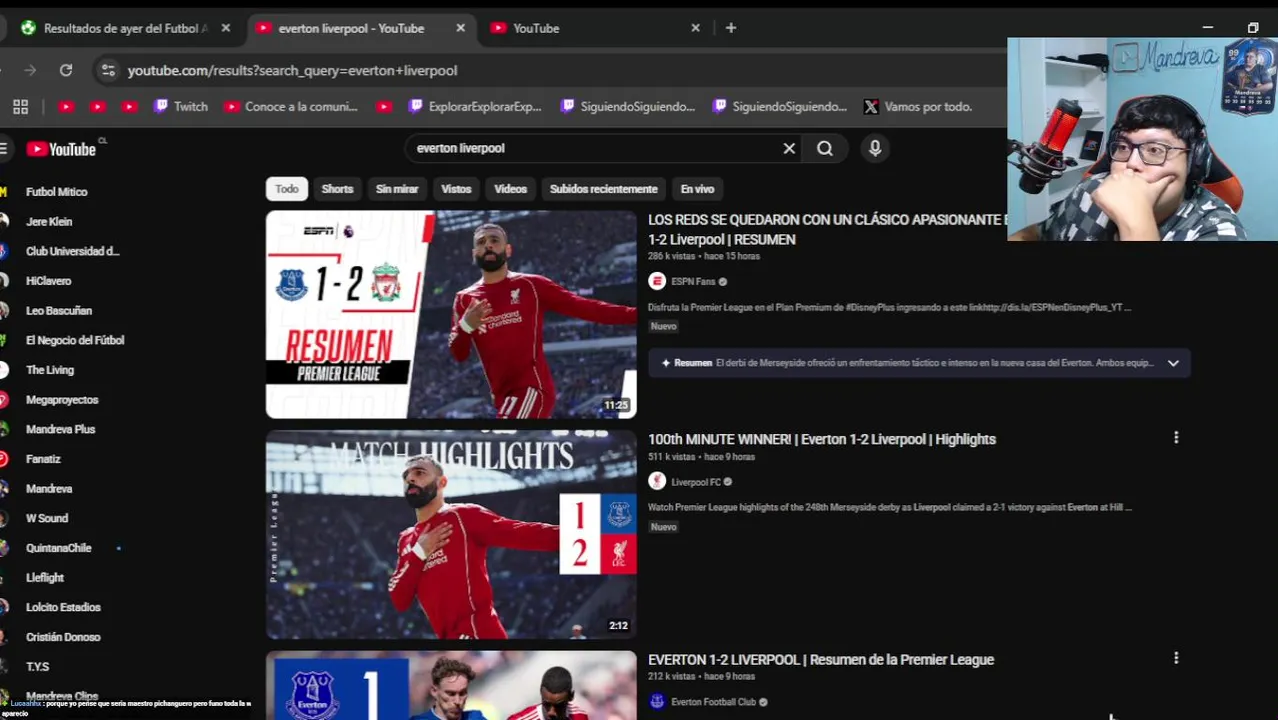Screen dimensions: 1278x720
Task: Click the browser forward arrow
Action: pos(30,70)
